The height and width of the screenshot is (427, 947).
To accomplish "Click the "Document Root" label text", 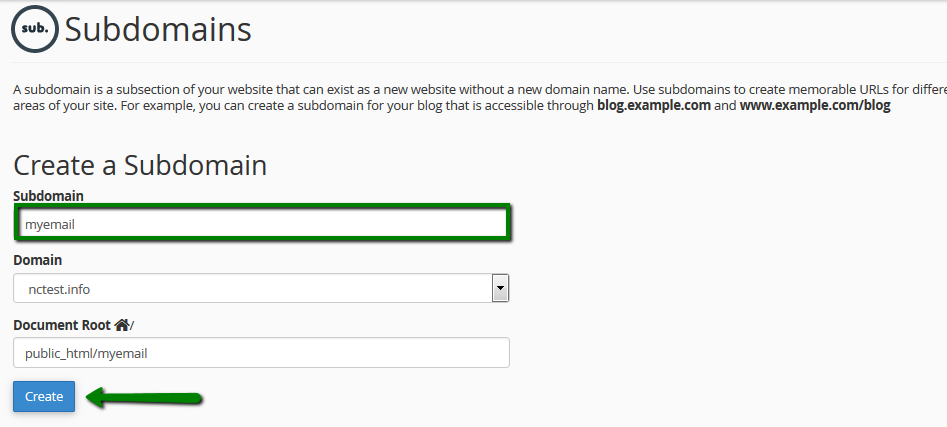I will coord(62,325).
